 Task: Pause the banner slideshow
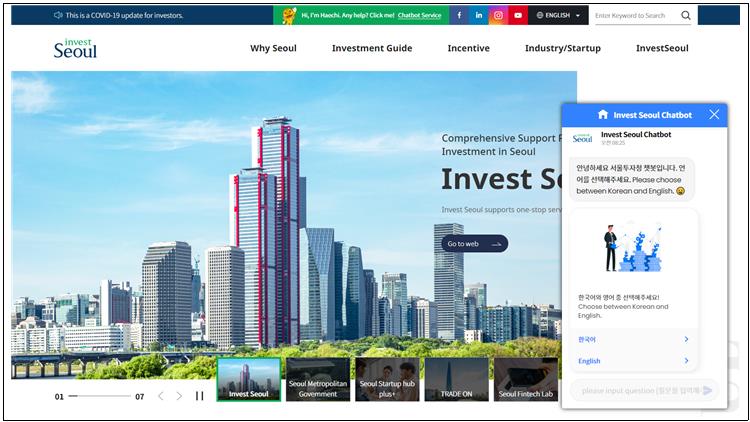(199, 396)
